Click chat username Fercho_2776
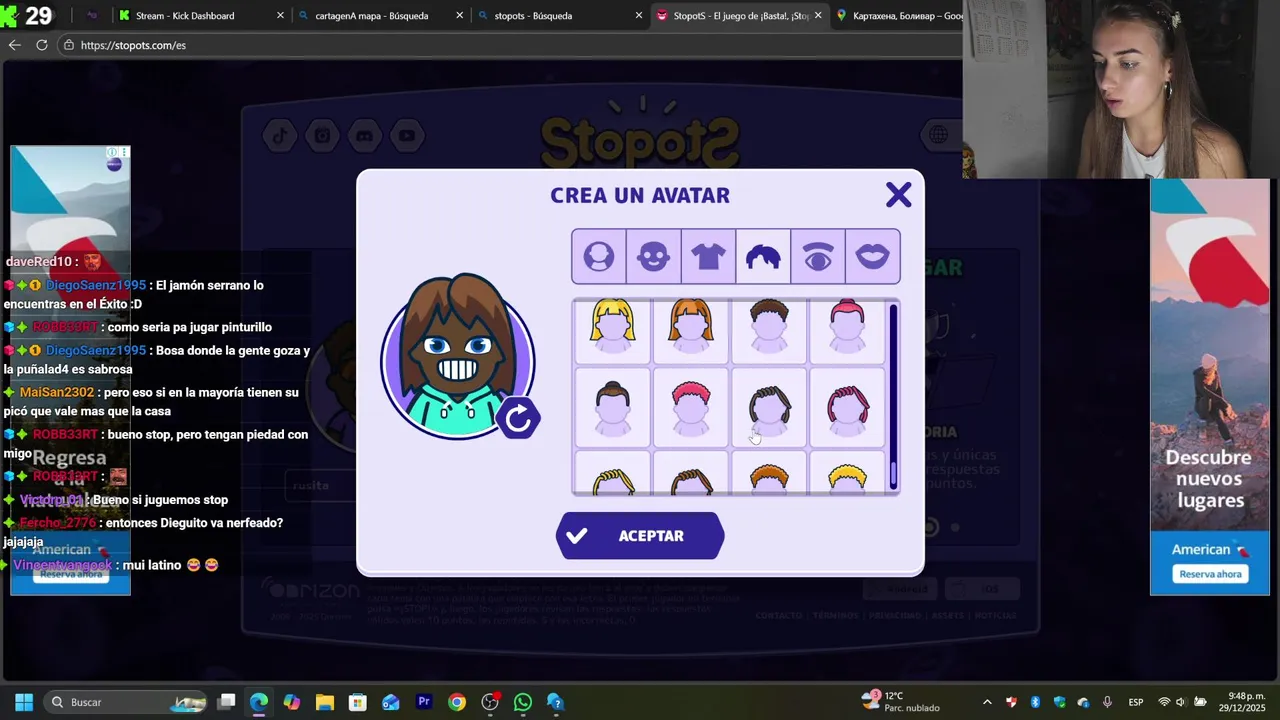 coord(58,523)
